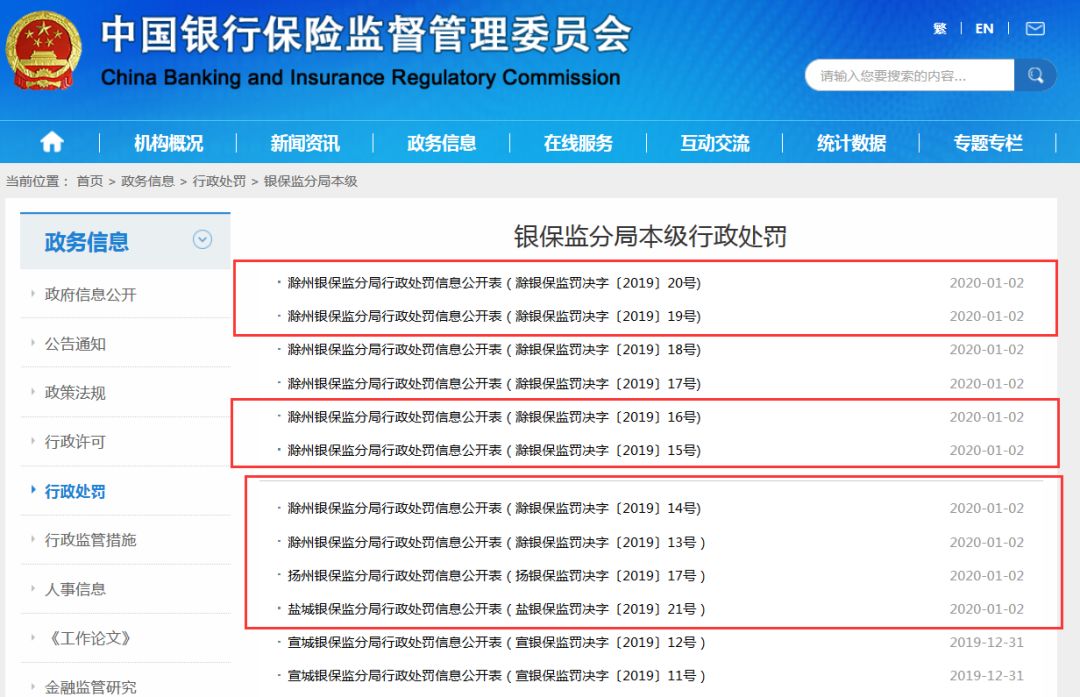Screen dimensions: 1080x697
Task: Open 行政监管措施 in sidebar
Action: [x=90, y=540]
